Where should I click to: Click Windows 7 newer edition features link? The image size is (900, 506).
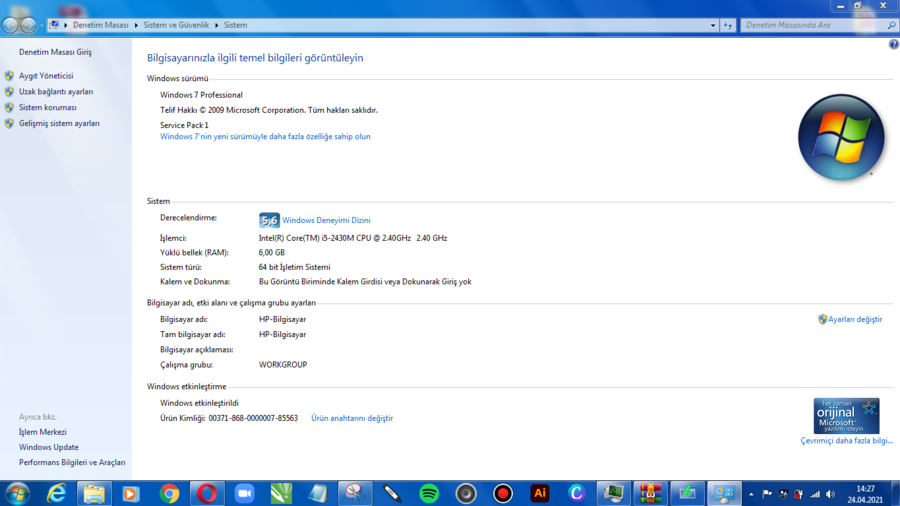click(x=265, y=137)
